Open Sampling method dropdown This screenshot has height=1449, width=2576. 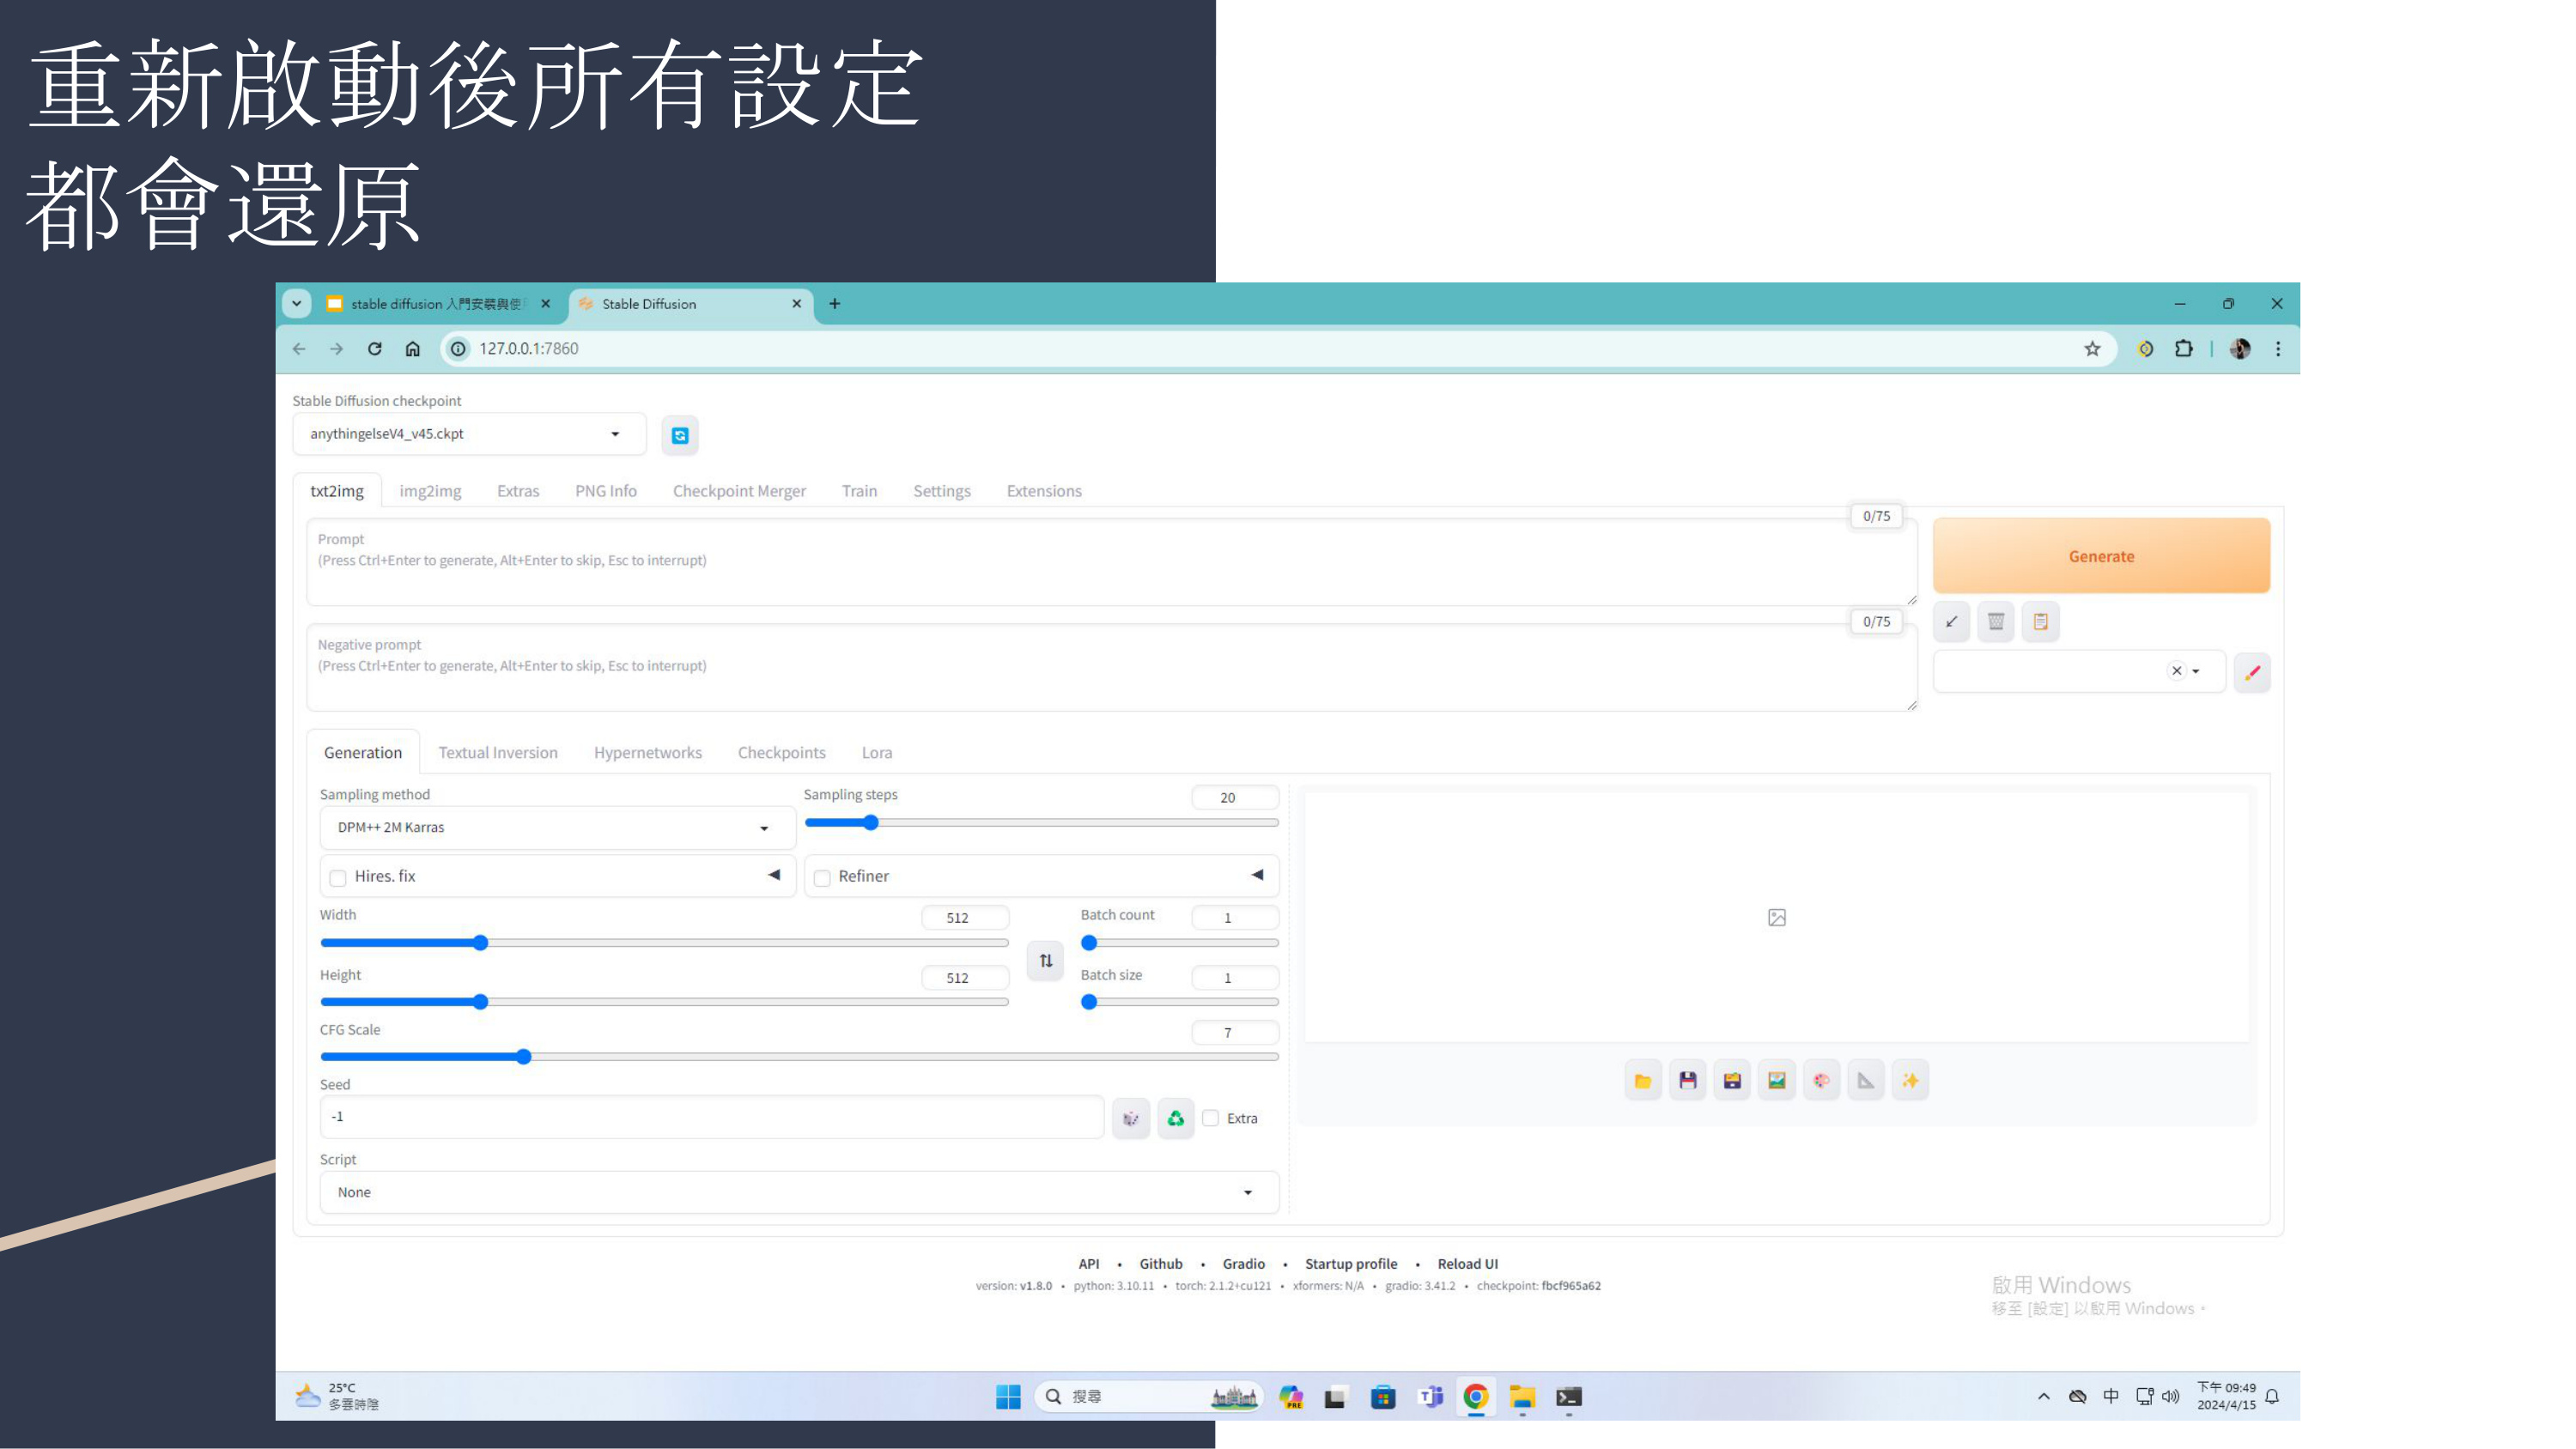[557, 827]
